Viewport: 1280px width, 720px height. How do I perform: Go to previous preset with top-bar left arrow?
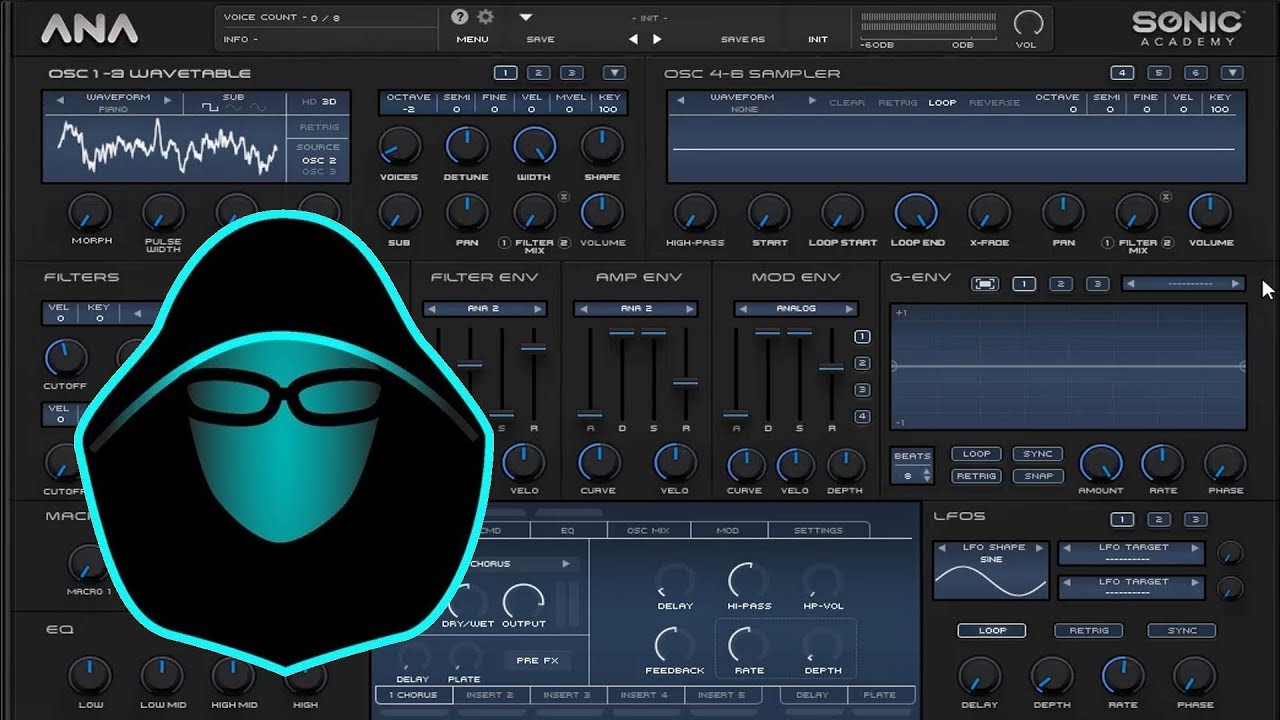point(633,39)
